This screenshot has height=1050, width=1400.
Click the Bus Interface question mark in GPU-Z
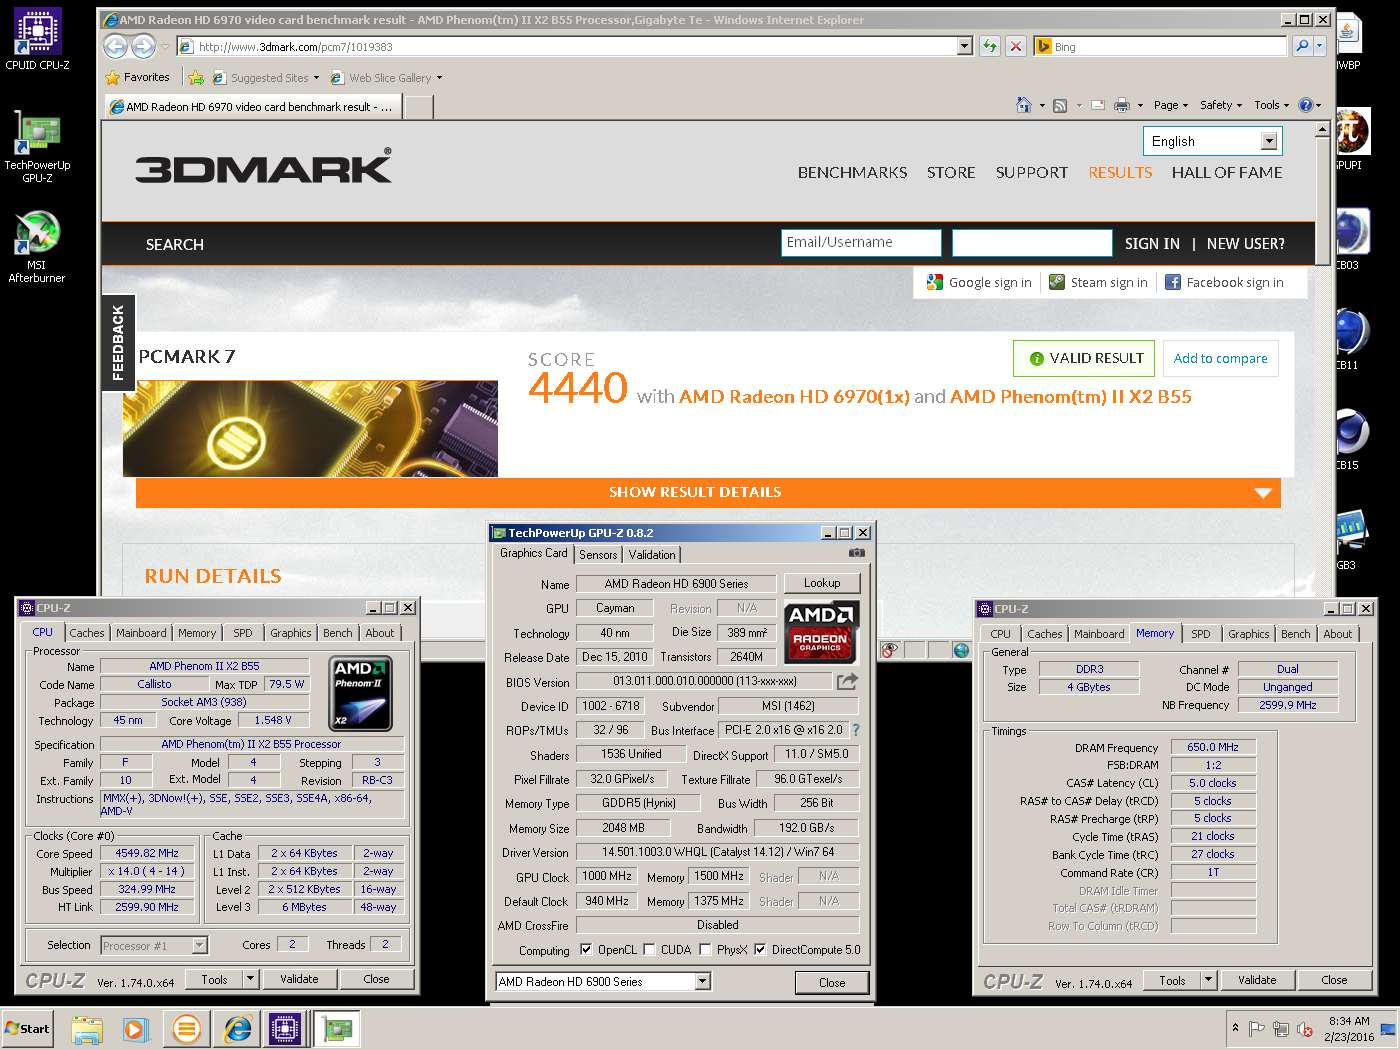[x=856, y=730]
